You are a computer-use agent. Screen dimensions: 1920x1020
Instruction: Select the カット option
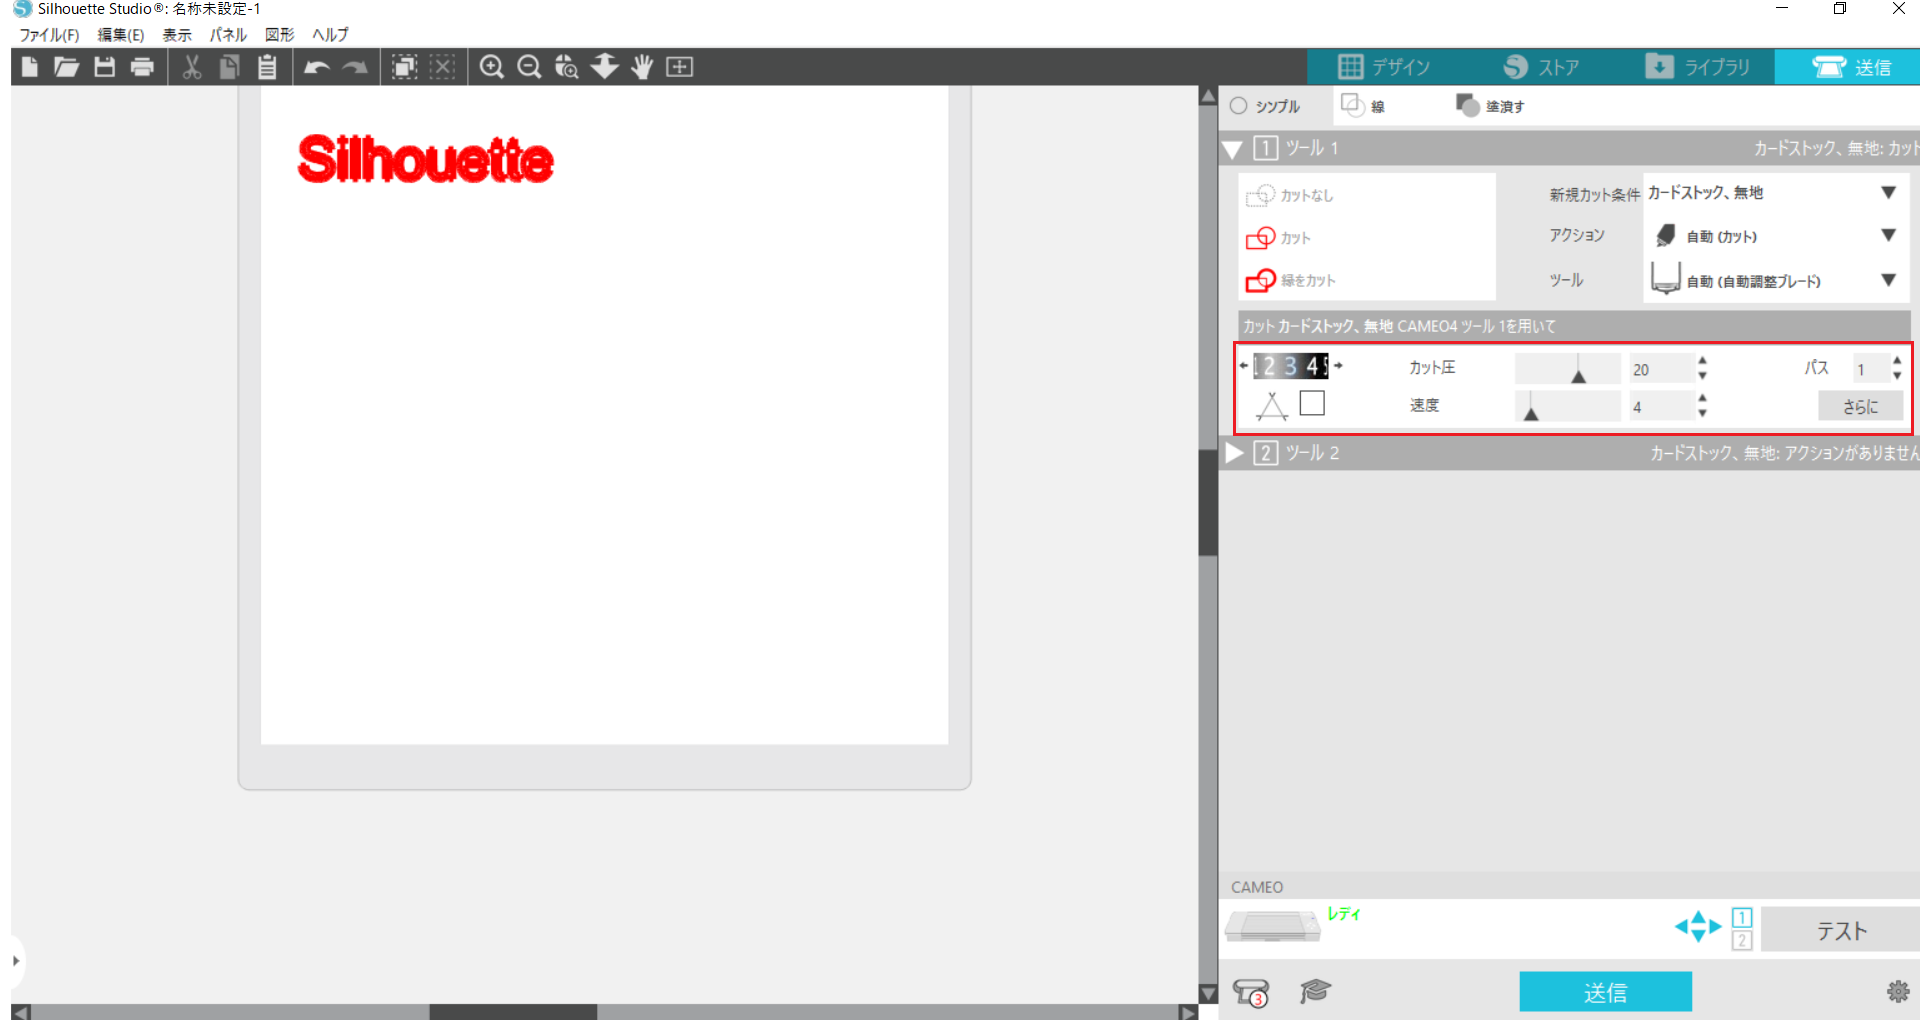click(1278, 238)
